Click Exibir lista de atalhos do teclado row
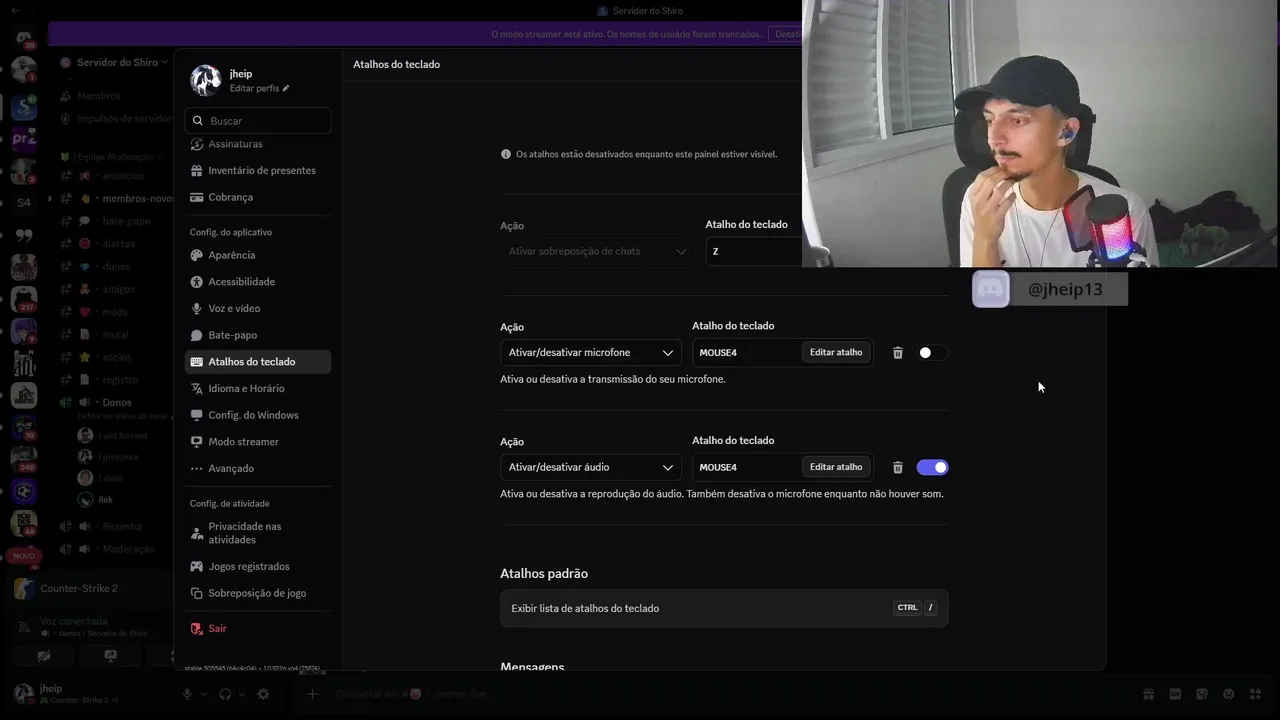The width and height of the screenshot is (1280, 720). (x=724, y=608)
